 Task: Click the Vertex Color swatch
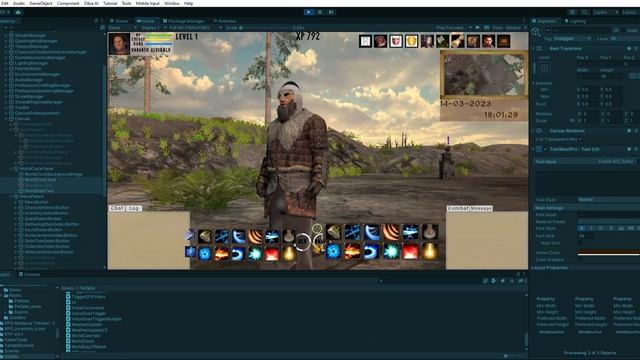tap(608, 253)
